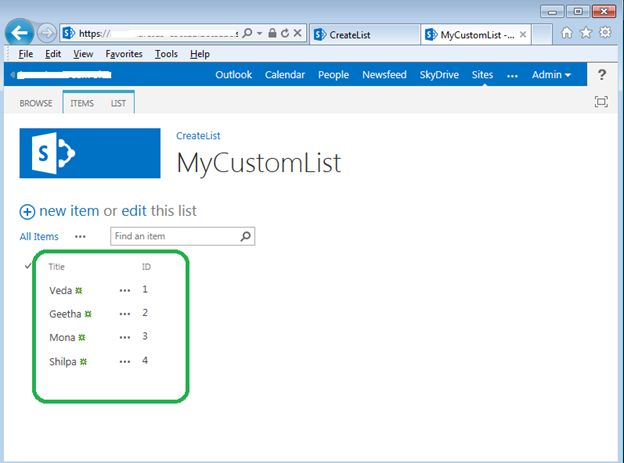The image size is (624, 463).
Task: Click the browser Back arrow button
Action: pyautogui.click(x=19, y=33)
